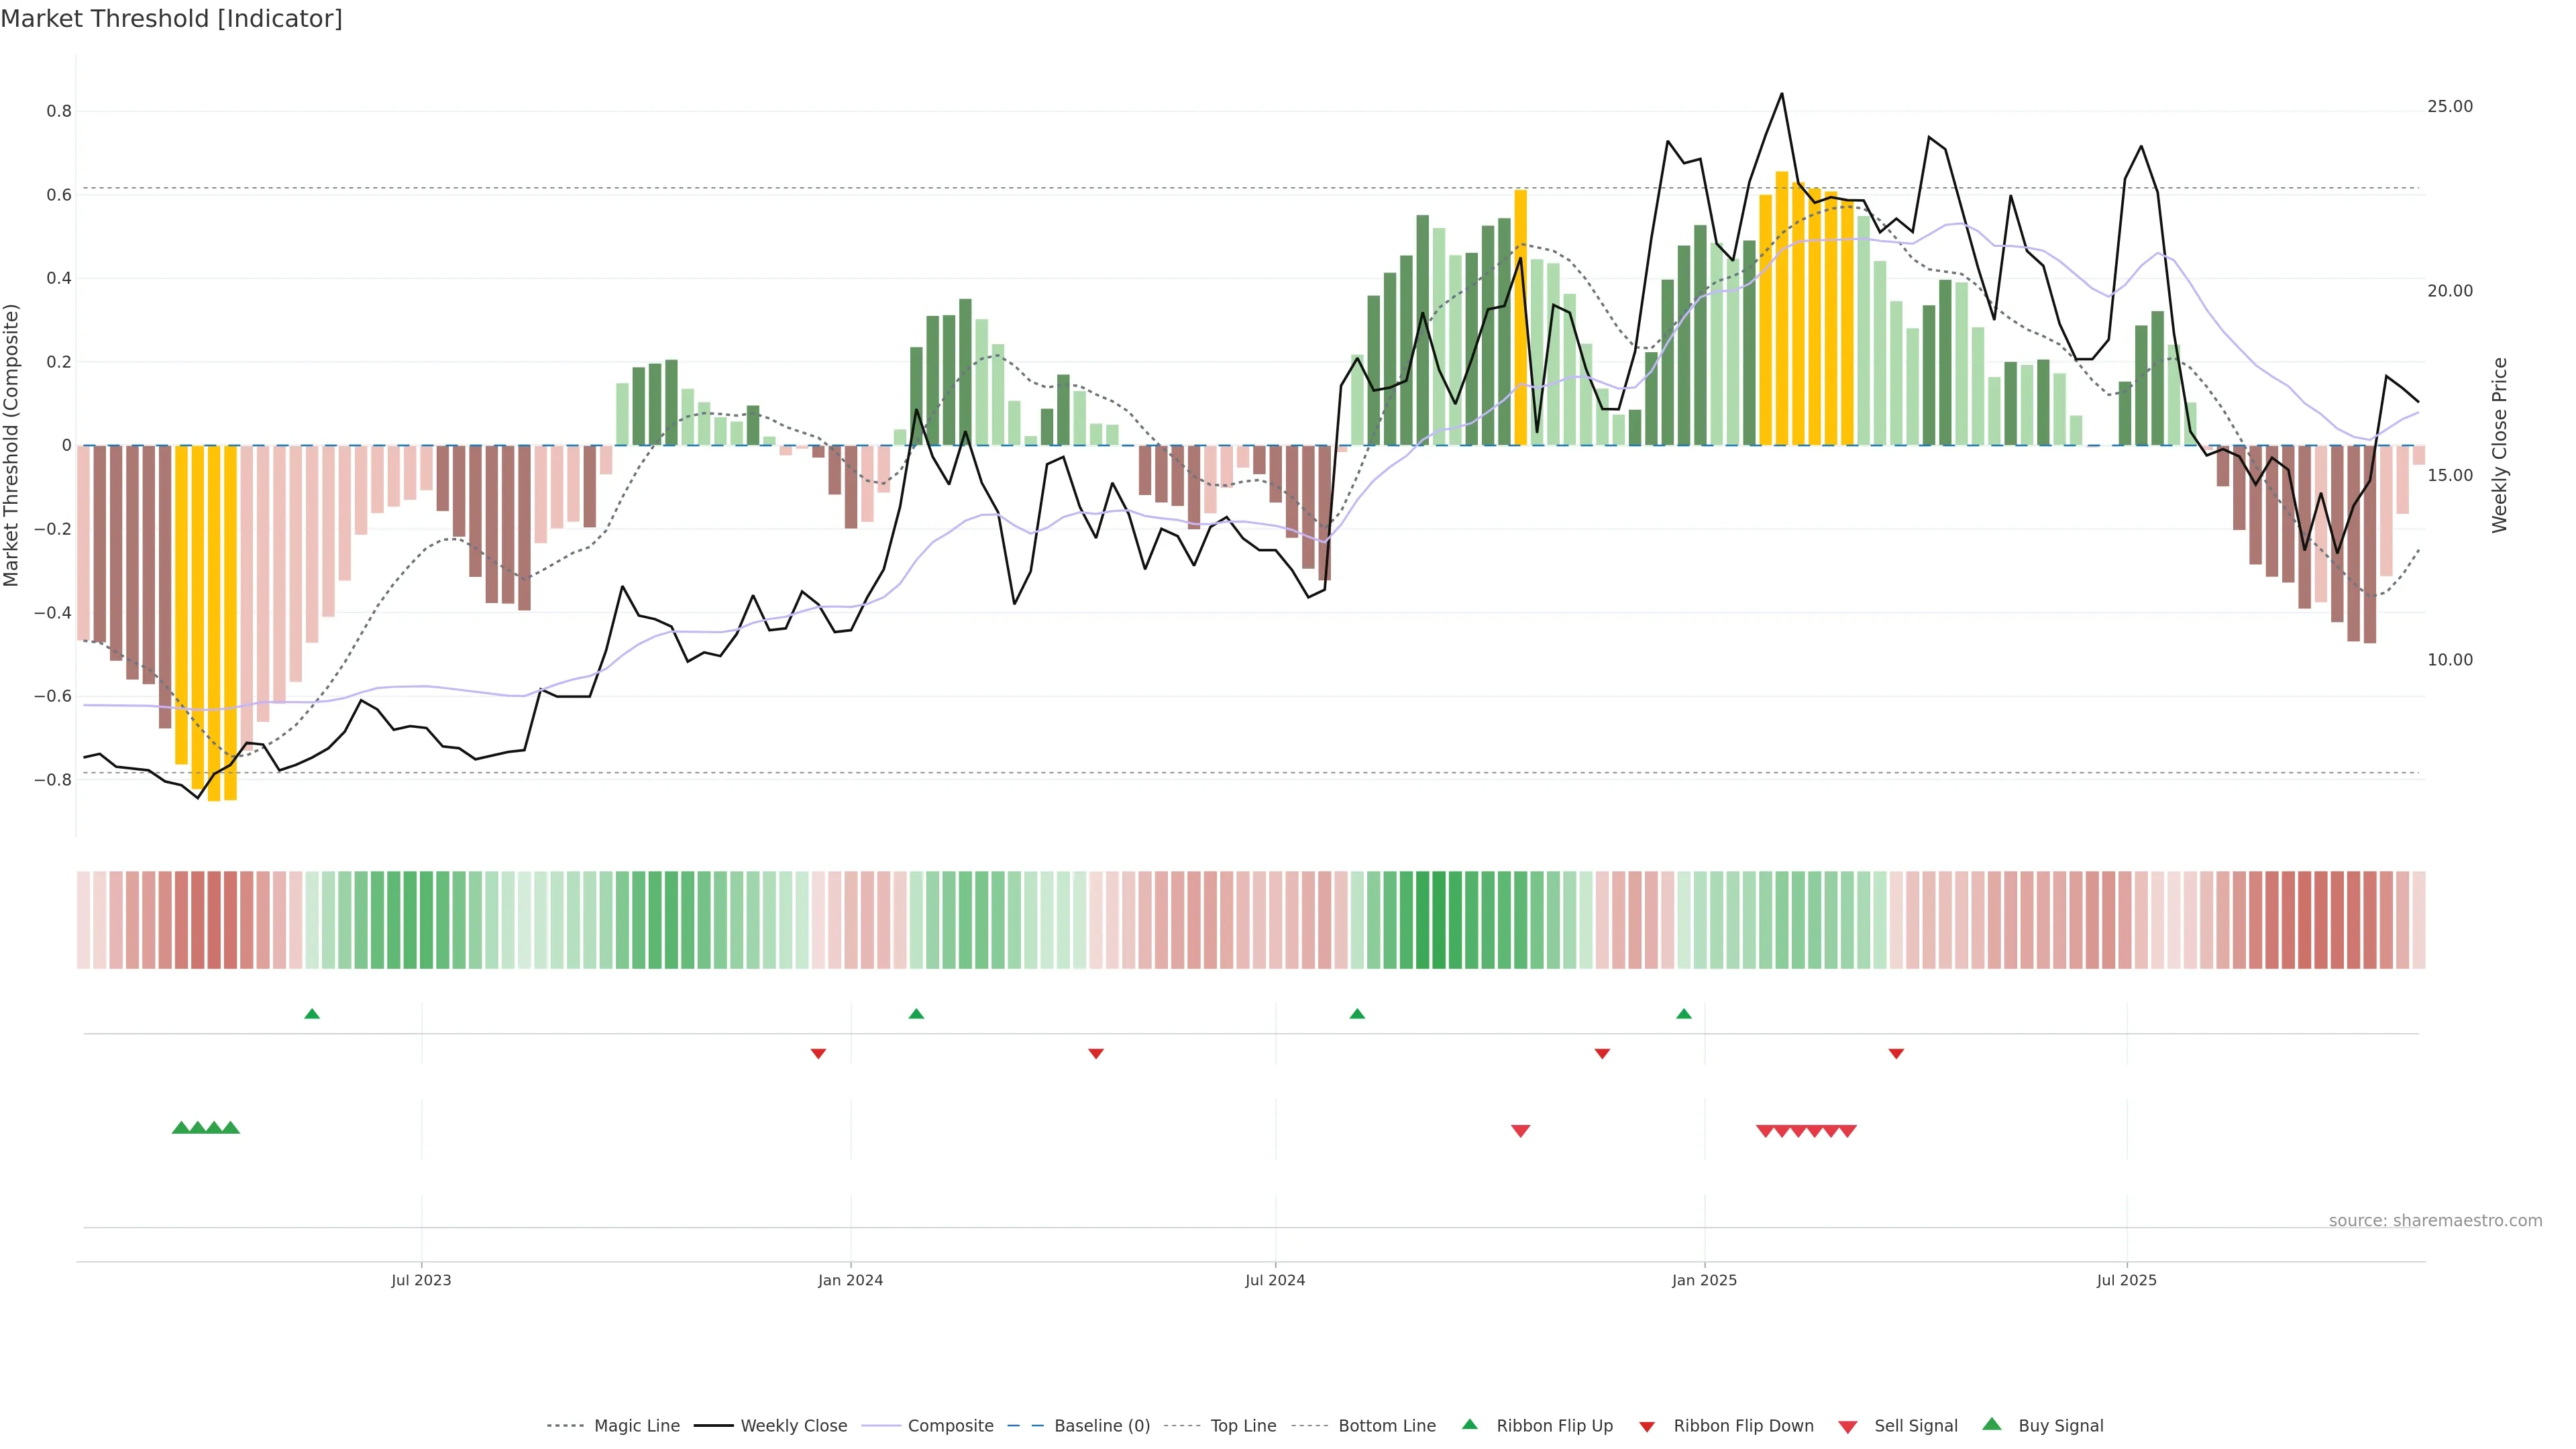Click the last red Ribbon Flip Down marker

tap(1896, 1054)
